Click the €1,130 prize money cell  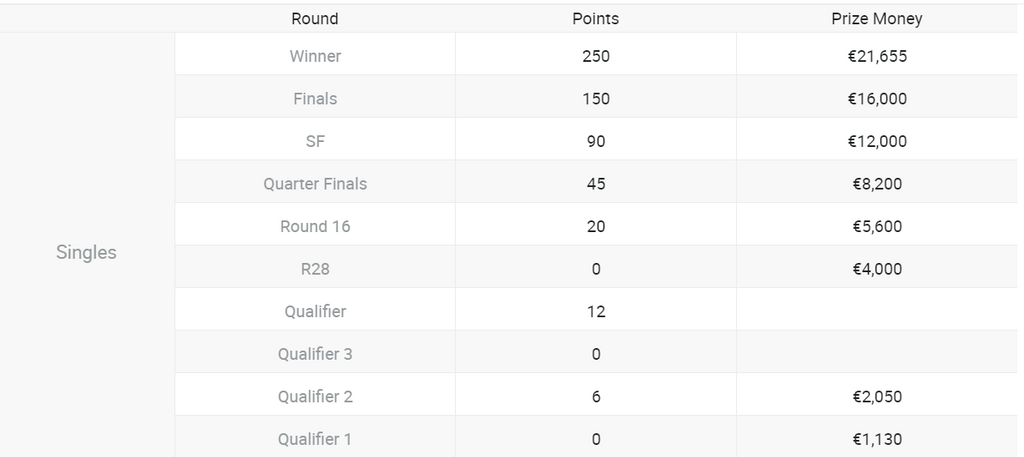[876, 439]
